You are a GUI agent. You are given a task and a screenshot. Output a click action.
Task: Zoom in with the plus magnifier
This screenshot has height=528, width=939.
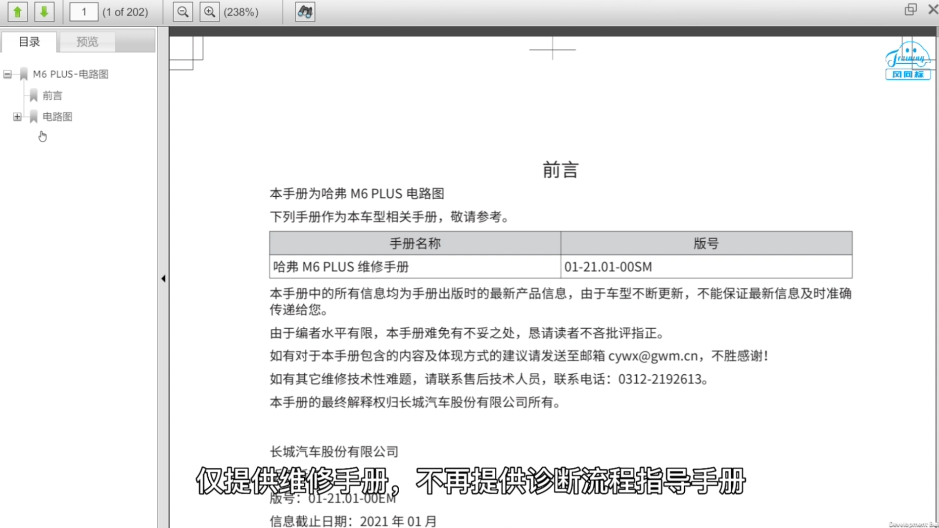(x=209, y=11)
